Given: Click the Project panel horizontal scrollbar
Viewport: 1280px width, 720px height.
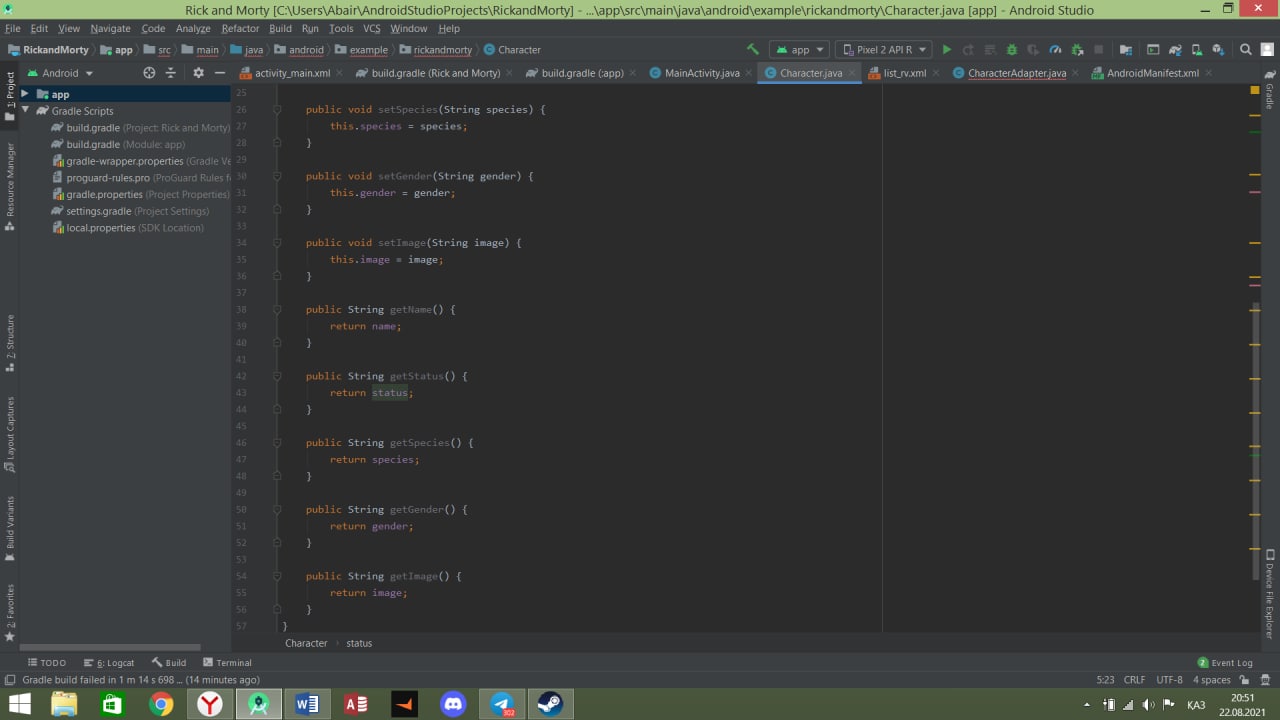Looking at the screenshot, I should [110, 647].
